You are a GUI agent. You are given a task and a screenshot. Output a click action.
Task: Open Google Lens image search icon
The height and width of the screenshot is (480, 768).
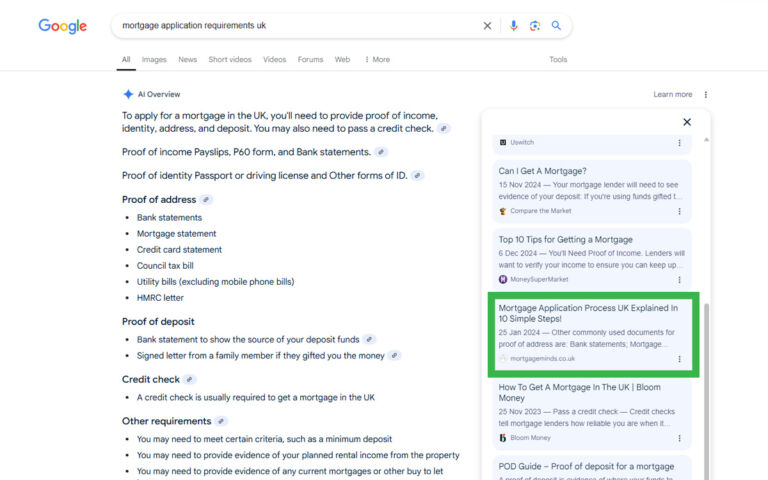pos(535,25)
